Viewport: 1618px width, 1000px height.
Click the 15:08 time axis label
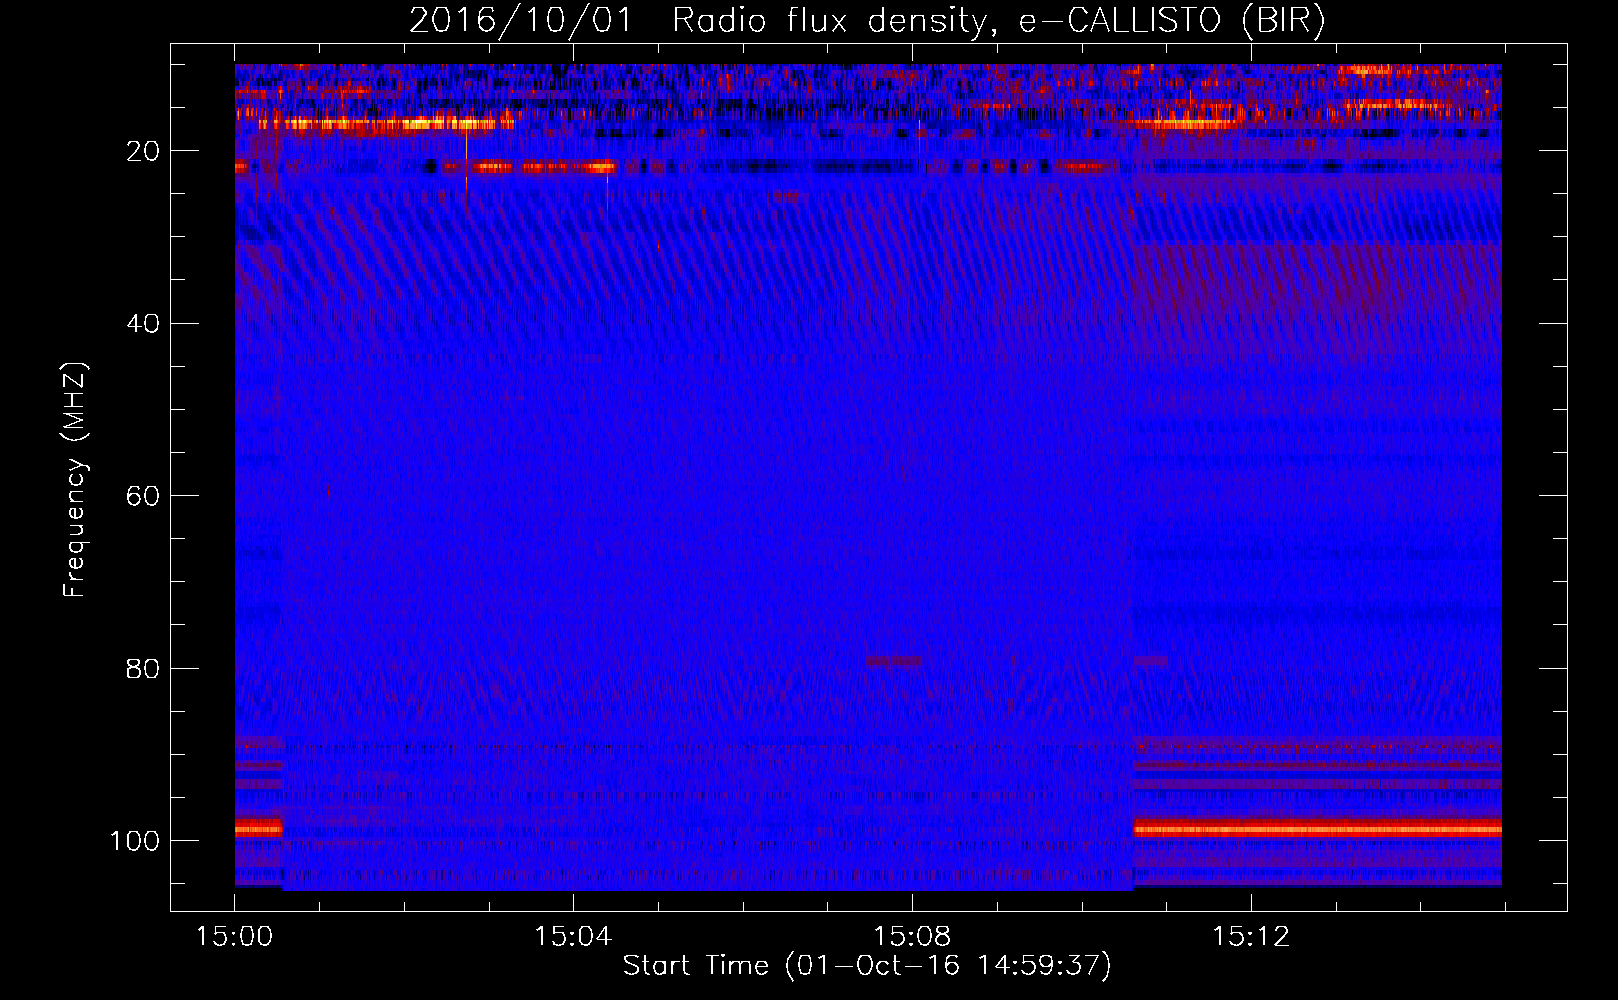pos(912,937)
